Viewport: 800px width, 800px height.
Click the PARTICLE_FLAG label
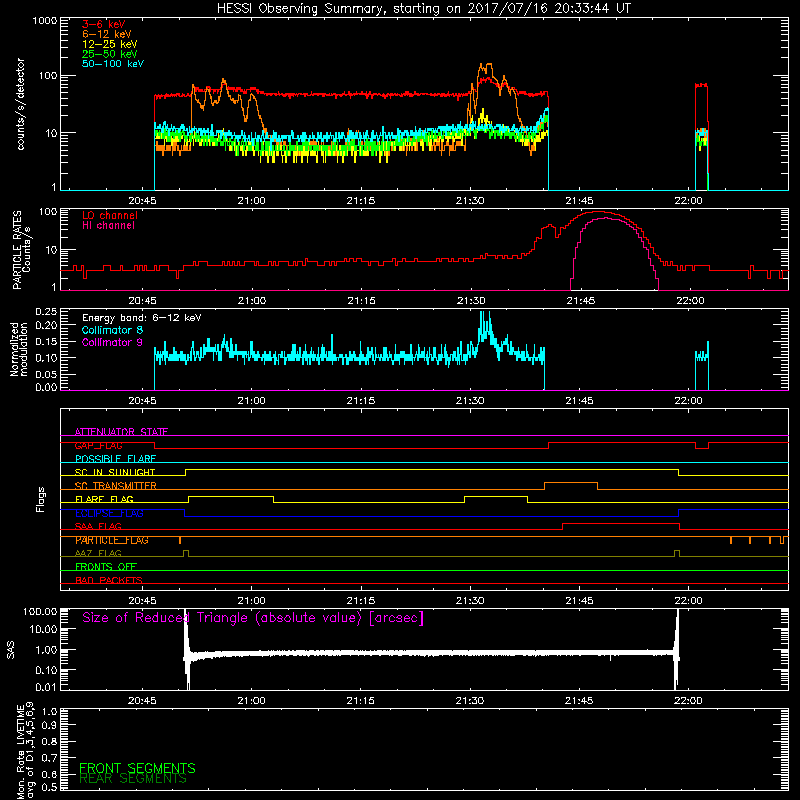(112, 540)
